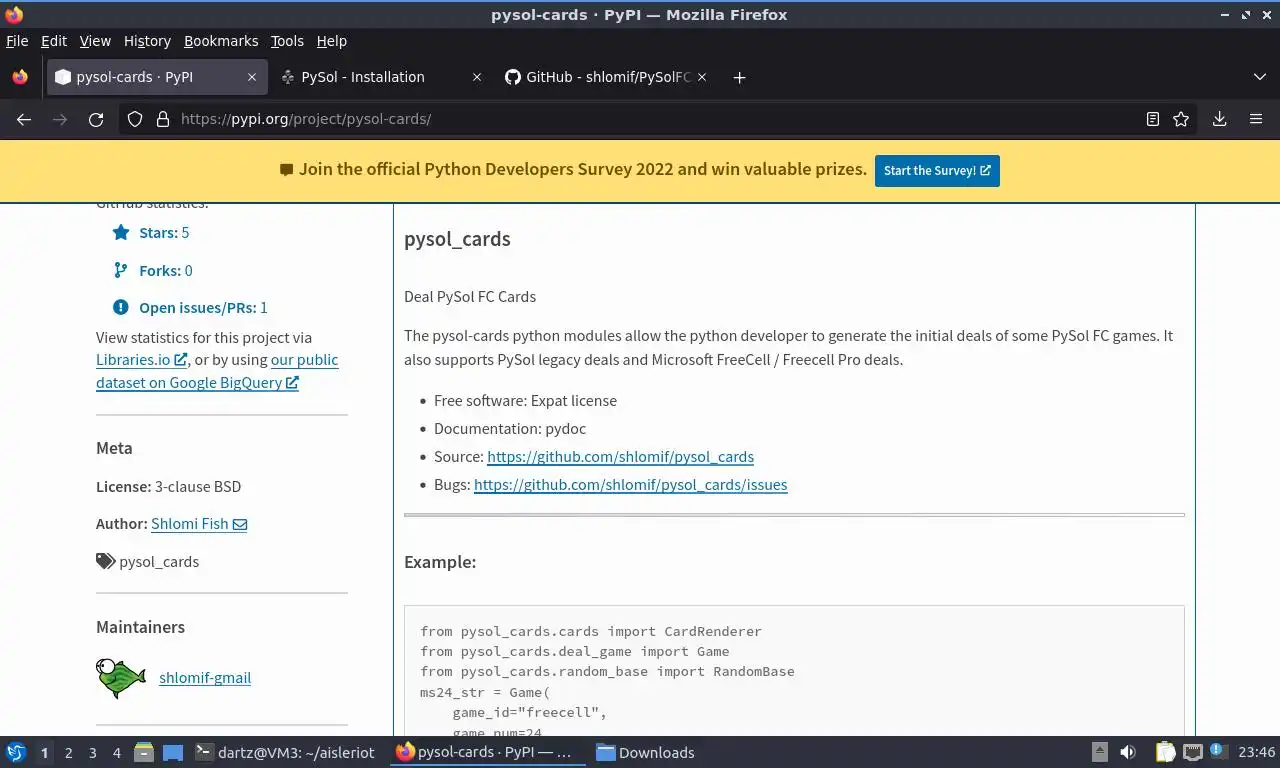
Task: Open the github.com/shlomif/pysol_cards source link
Action: coord(620,456)
